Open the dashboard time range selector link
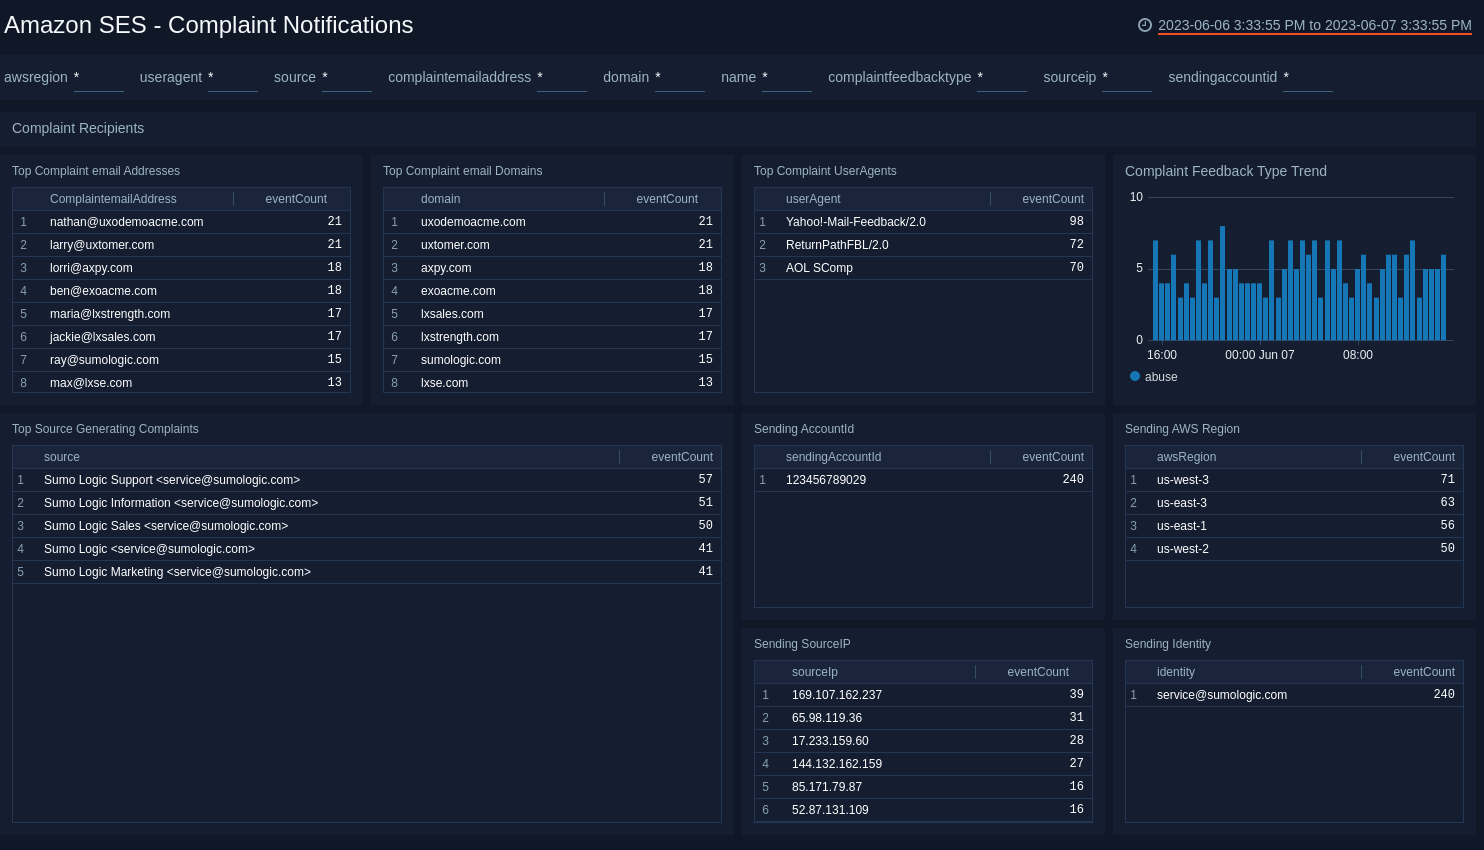This screenshot has height=850, width=1484. 1314,25
